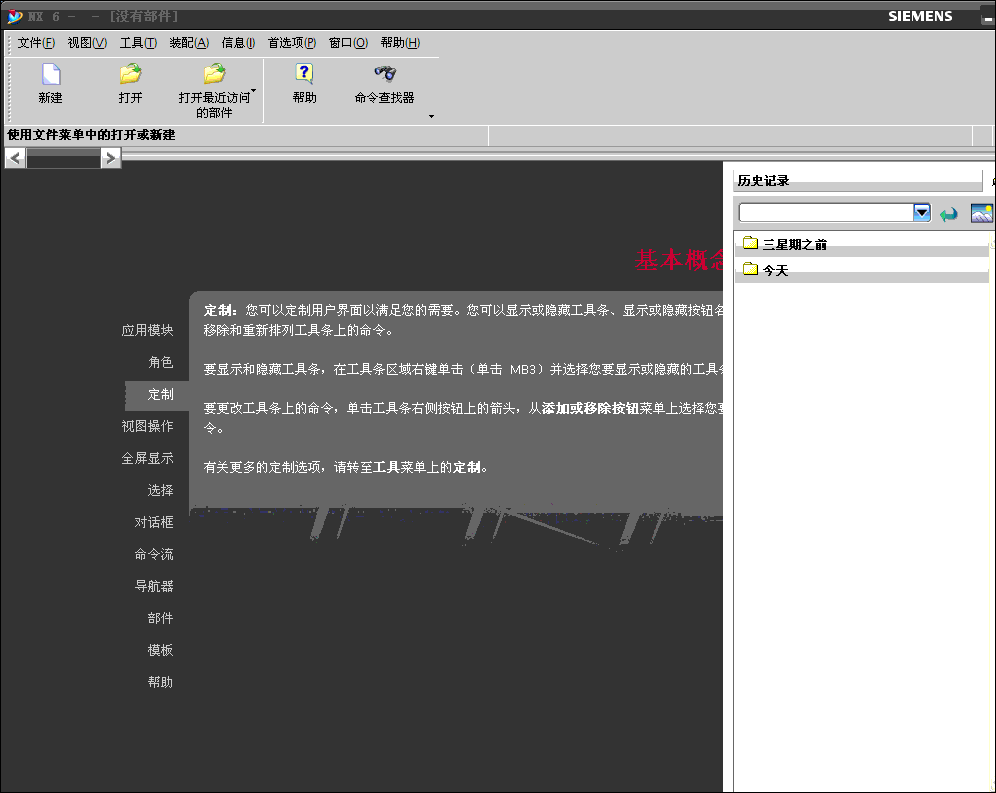996x793 pixels.
Task: Click the SIEMENS brand text
Action: point(920,17)
